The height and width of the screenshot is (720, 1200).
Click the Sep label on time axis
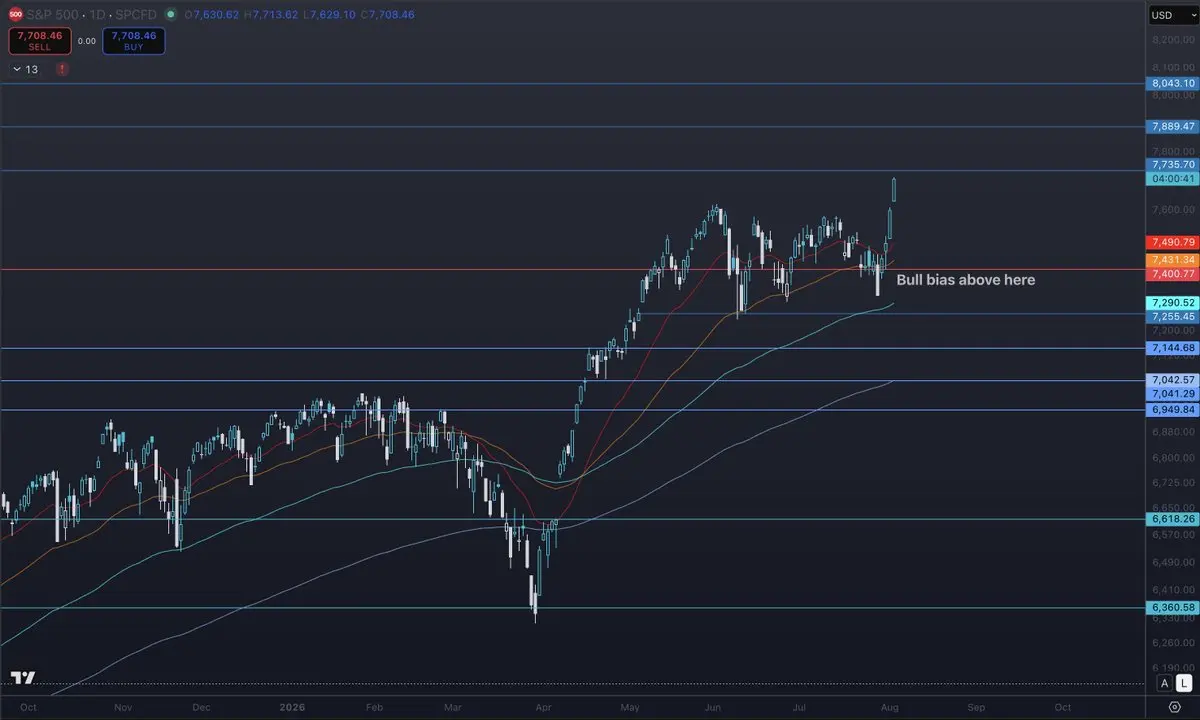point(976,706)
